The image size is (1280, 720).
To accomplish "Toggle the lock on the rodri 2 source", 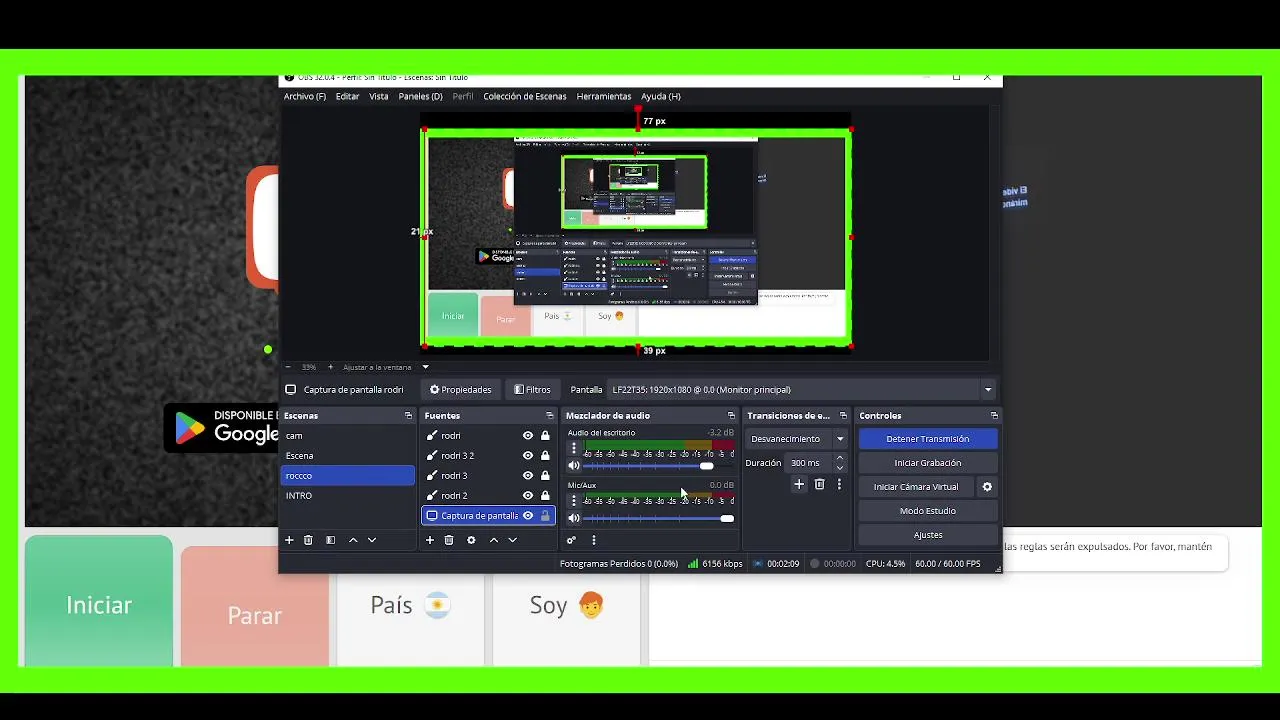I will tap(545, 496).
